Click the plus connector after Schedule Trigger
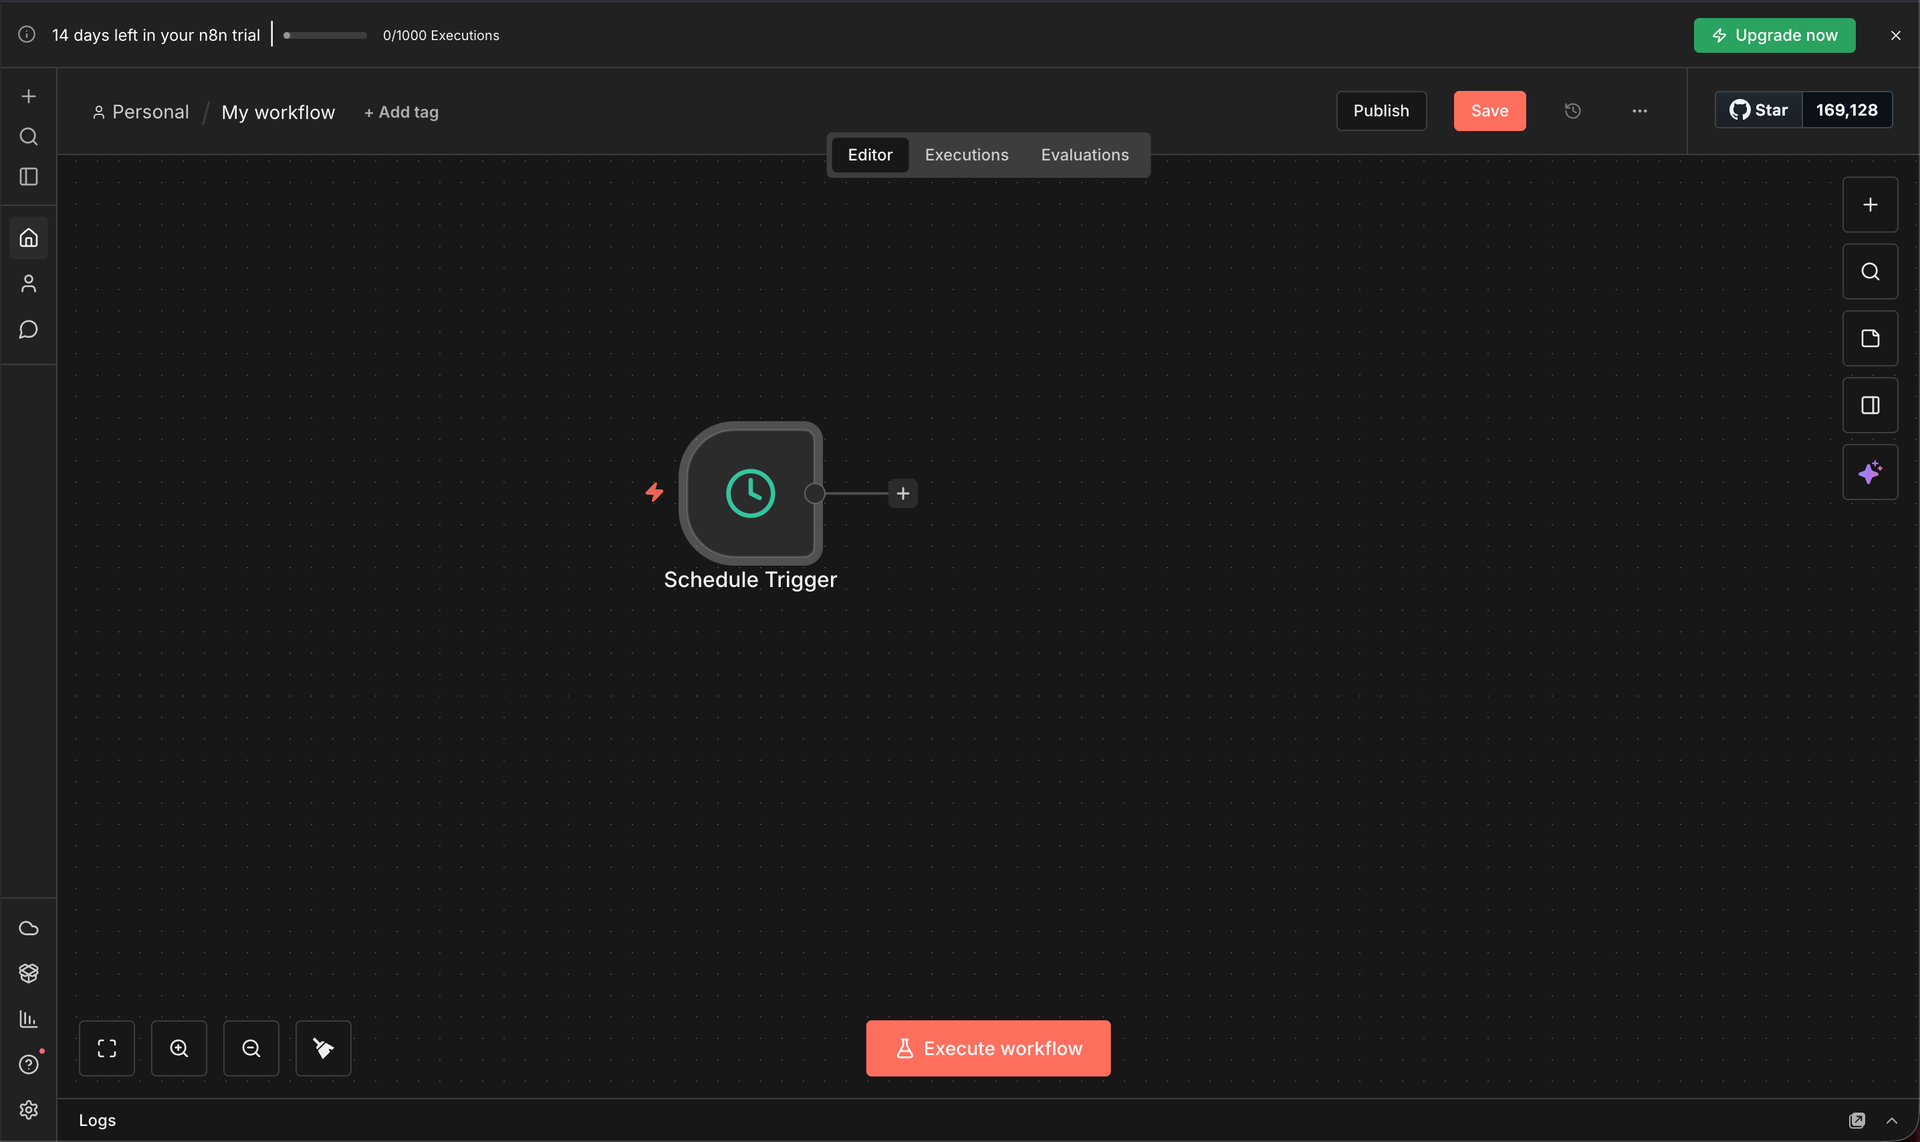 tap(903, 493)
